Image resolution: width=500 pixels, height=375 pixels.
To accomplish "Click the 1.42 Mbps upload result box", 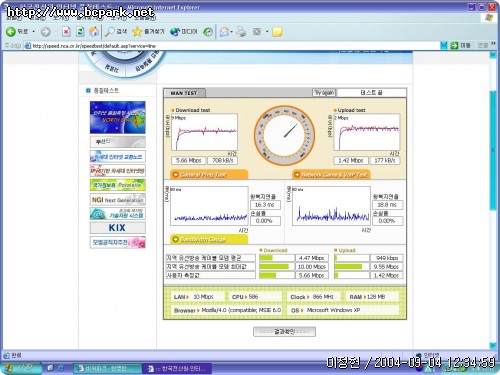I will click(351, 160).
